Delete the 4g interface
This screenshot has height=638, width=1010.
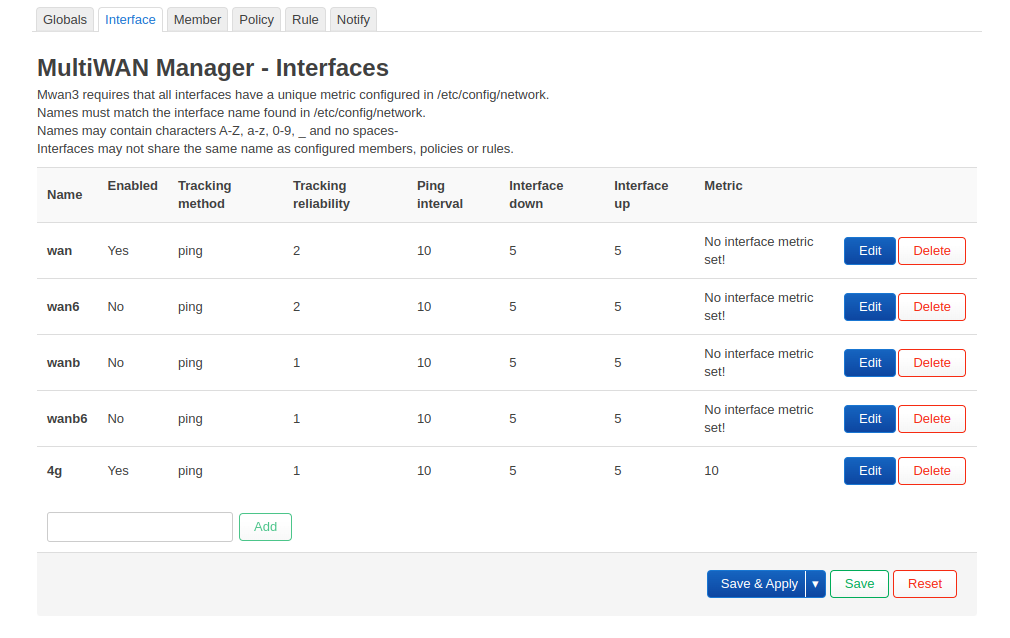(931, 471)
